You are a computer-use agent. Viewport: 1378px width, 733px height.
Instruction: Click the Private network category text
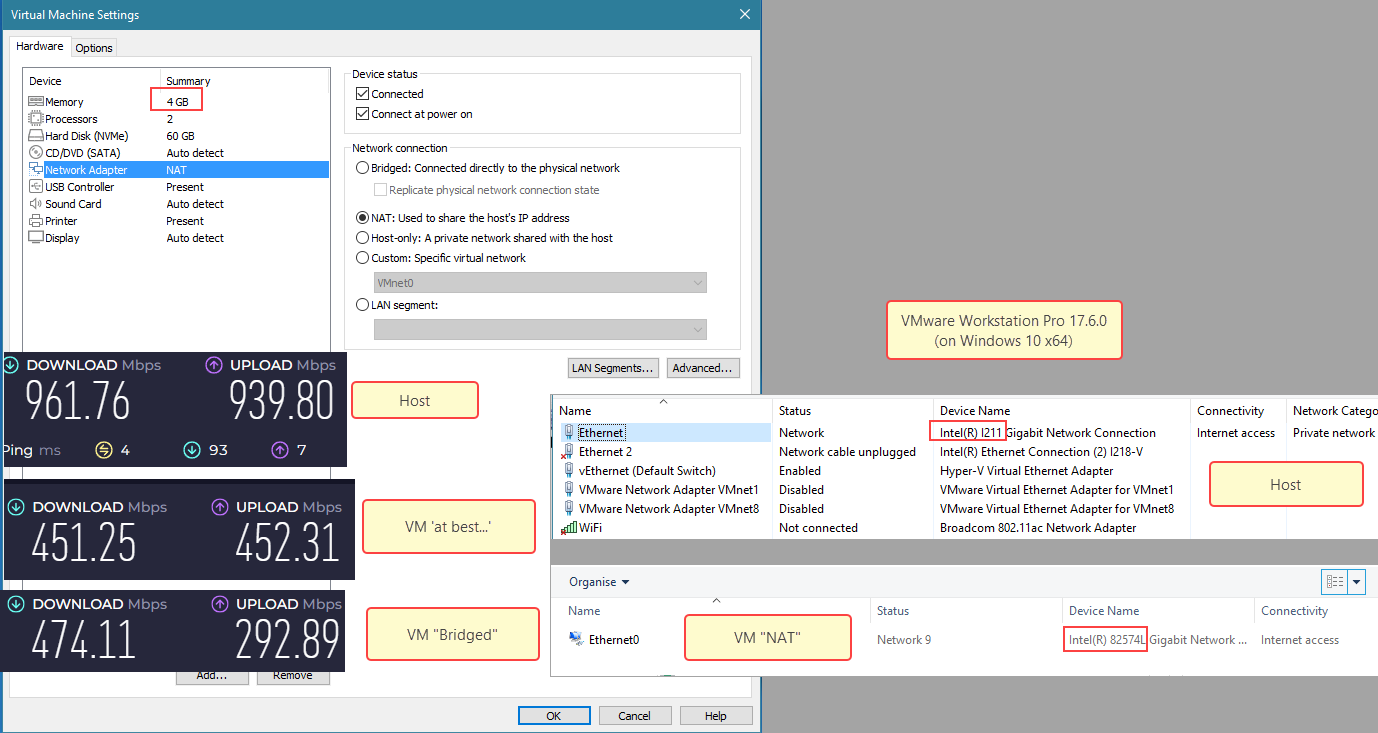pos(1334,433)
